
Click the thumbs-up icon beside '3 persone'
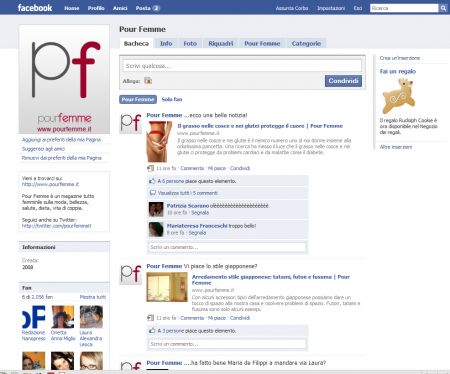point(152,331)
